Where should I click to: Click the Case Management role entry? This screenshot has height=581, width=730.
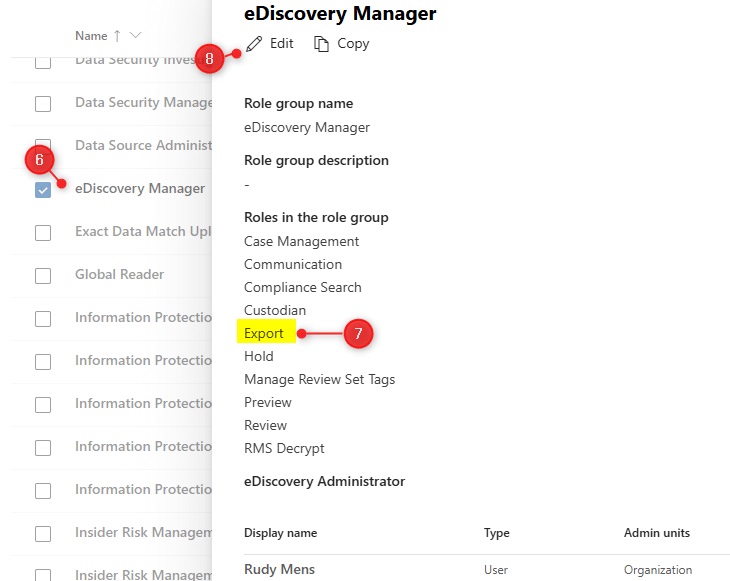tap(301, 241)
